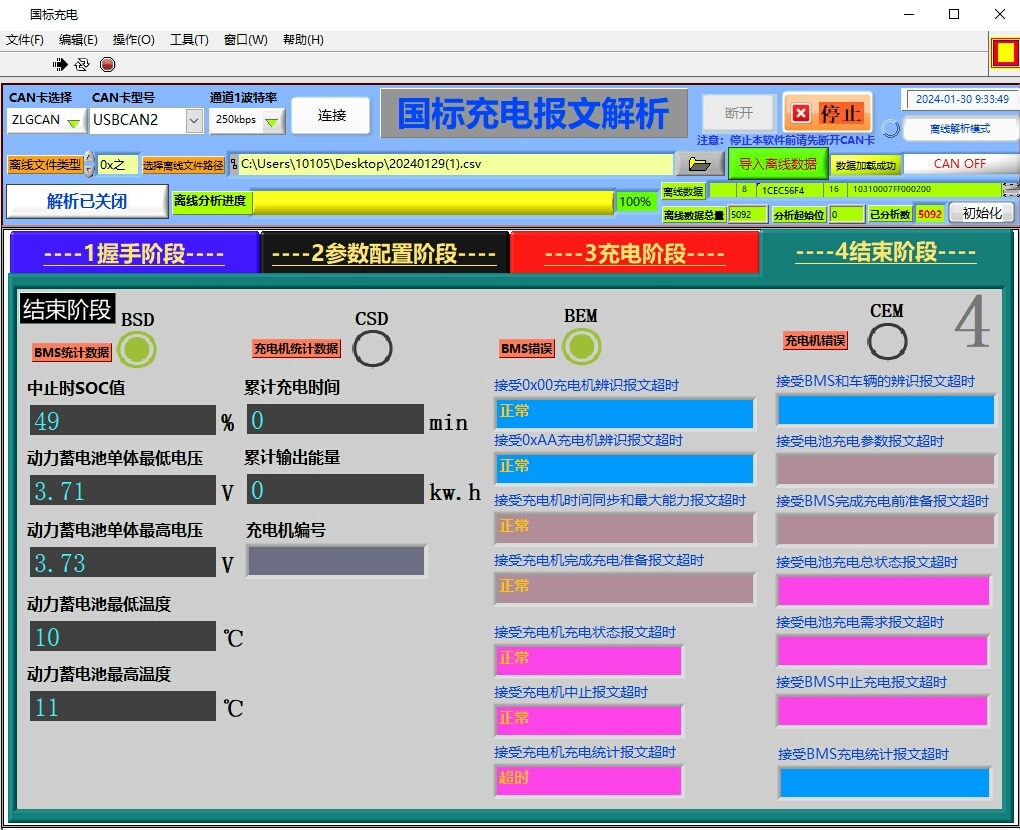This screenshot has width=1020, height=830.
Task: Click the CSD round indicator
Action: click(372, 348)
